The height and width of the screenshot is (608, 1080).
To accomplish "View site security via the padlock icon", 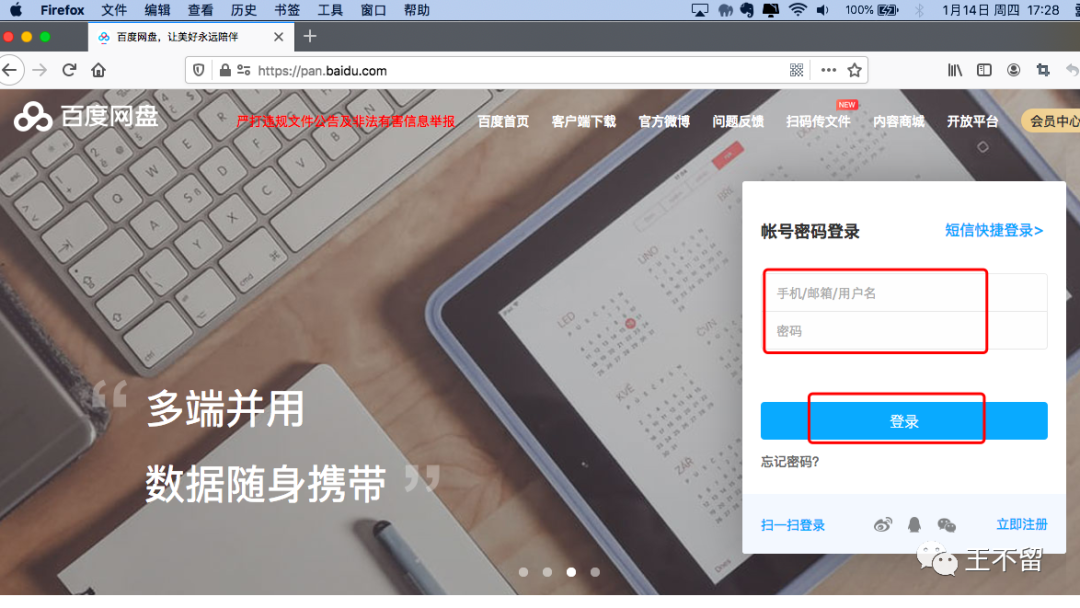I will point(225,70).
